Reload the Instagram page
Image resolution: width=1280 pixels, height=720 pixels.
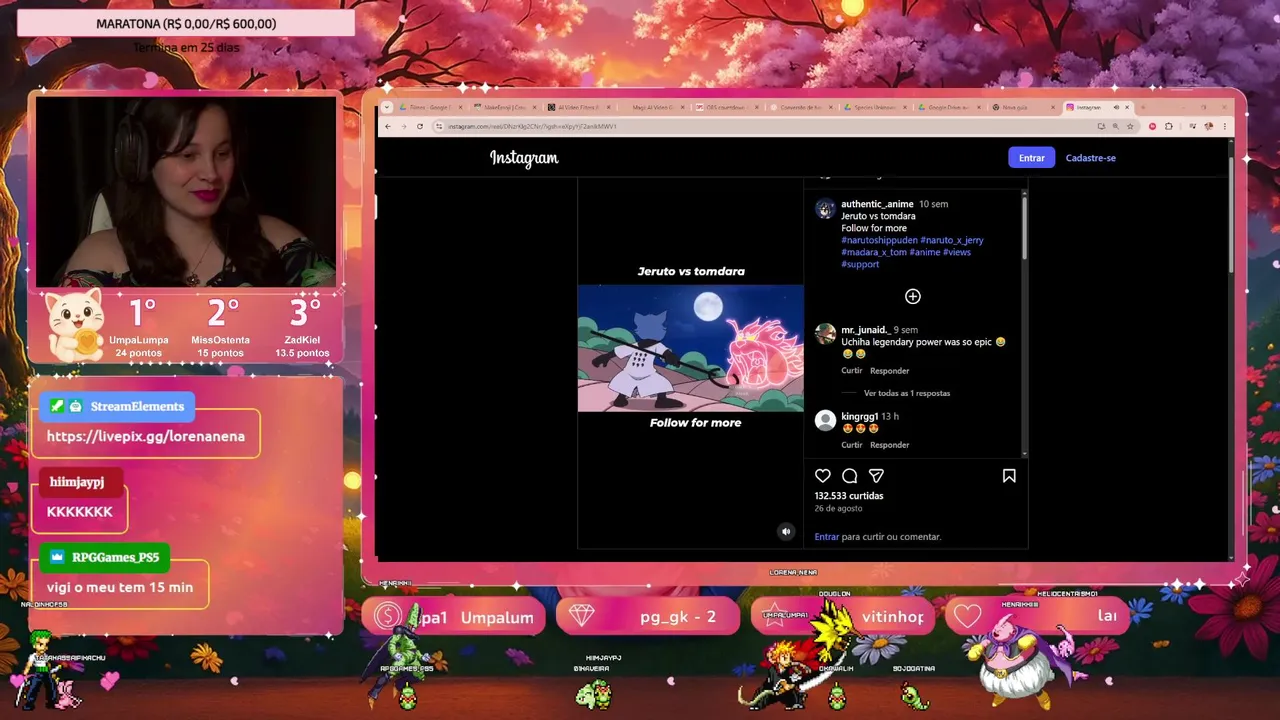[x=420, y=126]
